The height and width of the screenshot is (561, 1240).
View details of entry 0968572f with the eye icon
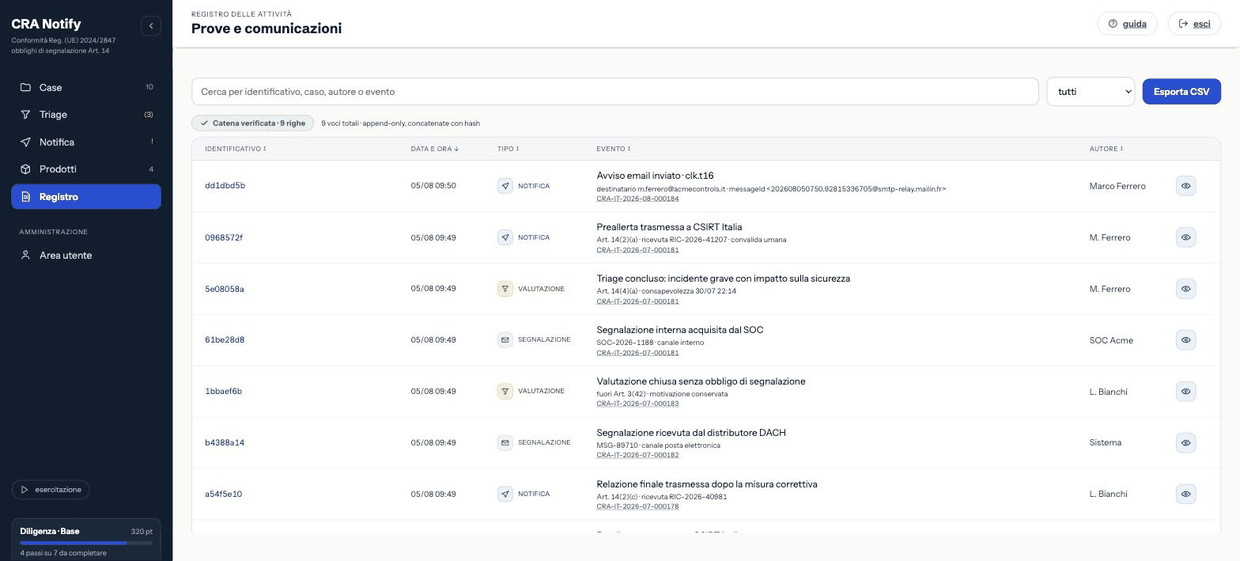[x=1186, y=237]
